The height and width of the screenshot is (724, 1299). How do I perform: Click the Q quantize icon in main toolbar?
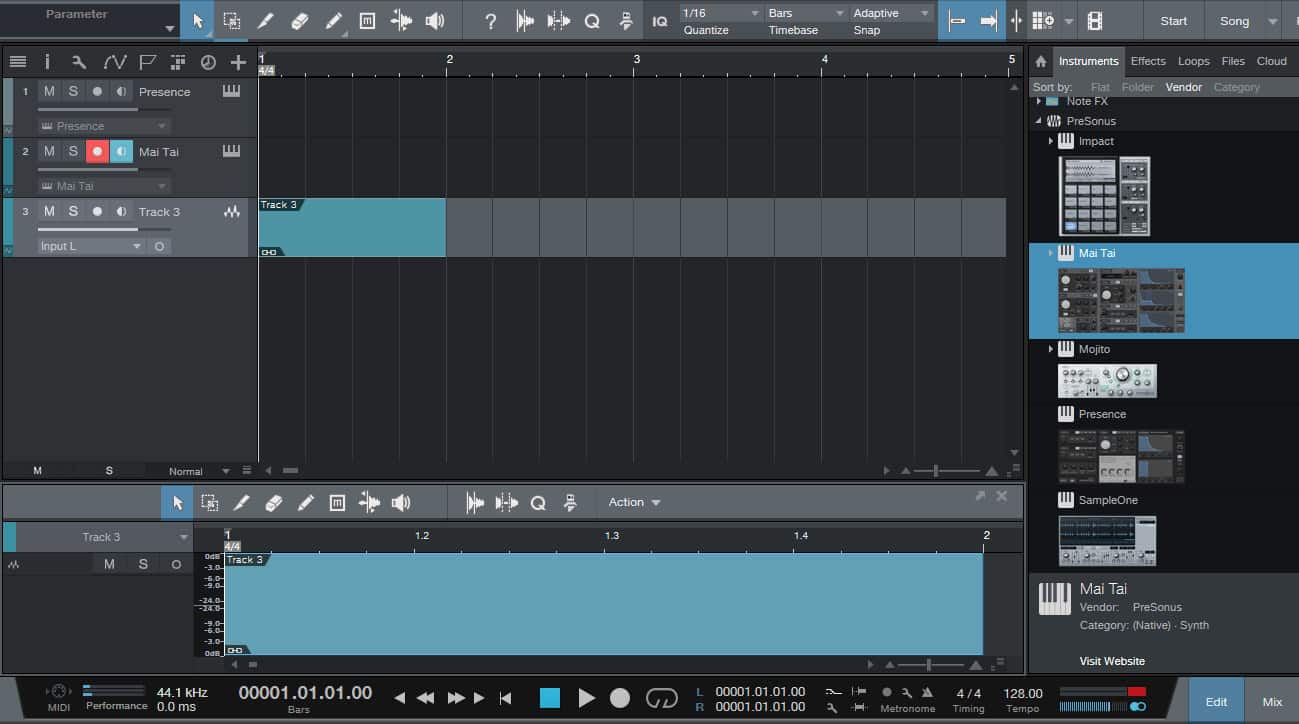[x=592, y=21]
